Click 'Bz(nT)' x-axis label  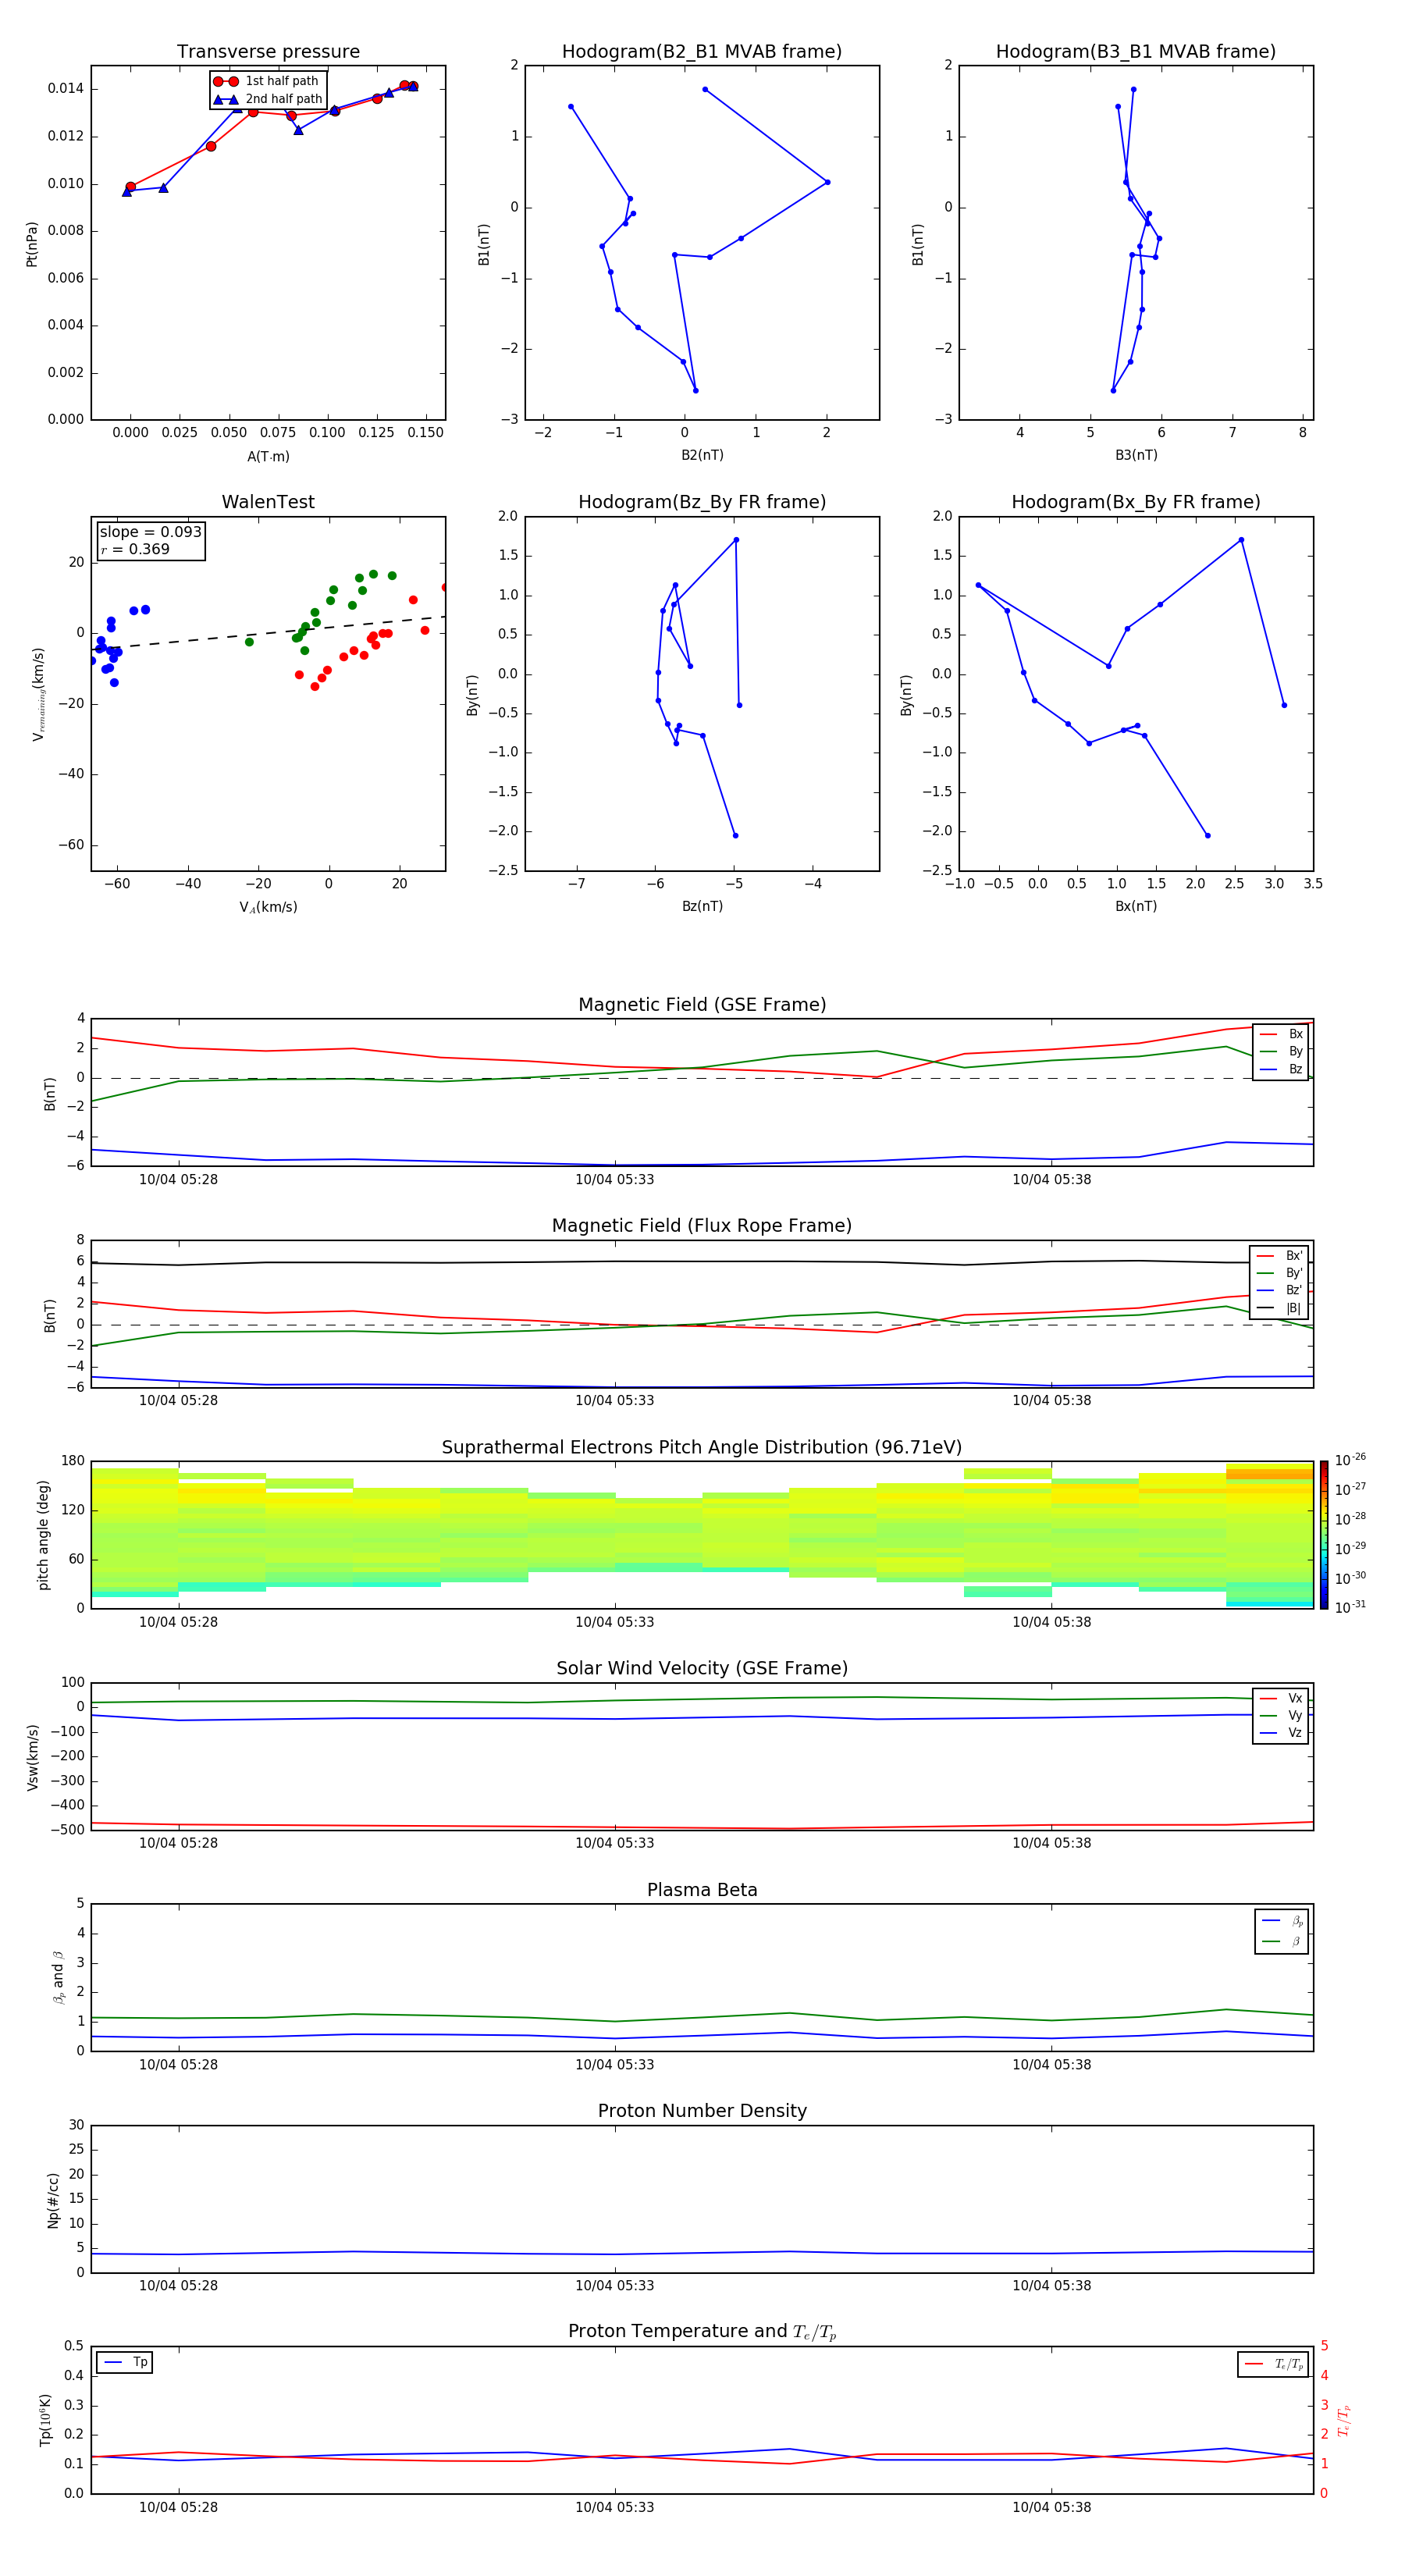pyautogui.click(x=702, y=906)
